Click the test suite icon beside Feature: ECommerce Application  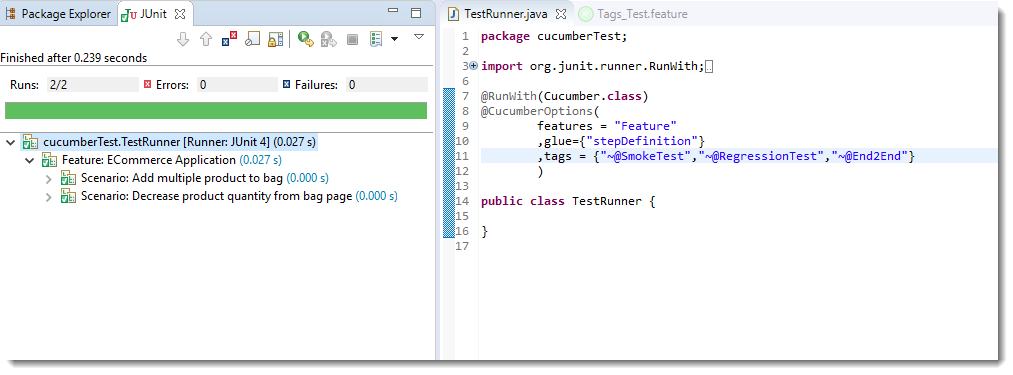tap(49, 160)
